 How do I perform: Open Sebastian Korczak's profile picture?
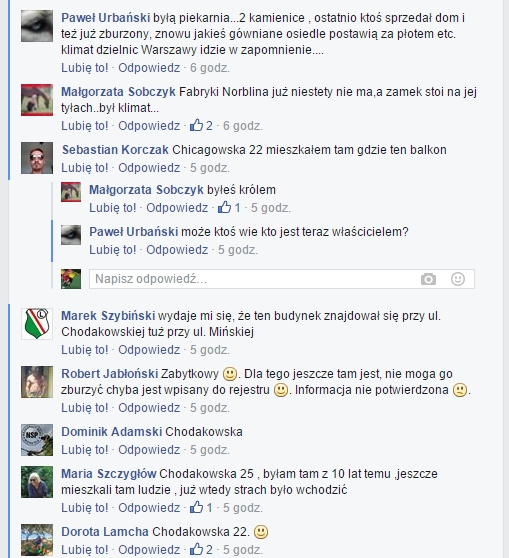37,158
